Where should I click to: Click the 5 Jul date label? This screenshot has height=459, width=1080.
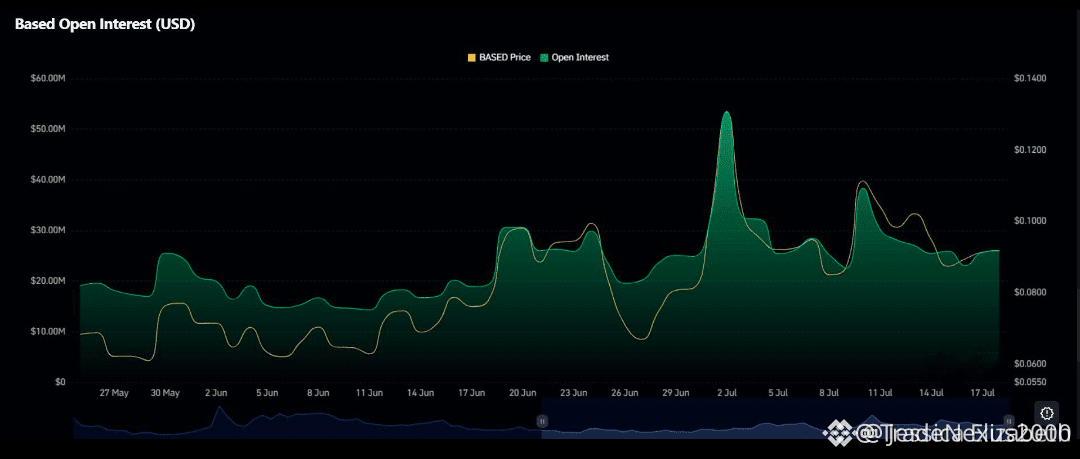click(778, 394)
